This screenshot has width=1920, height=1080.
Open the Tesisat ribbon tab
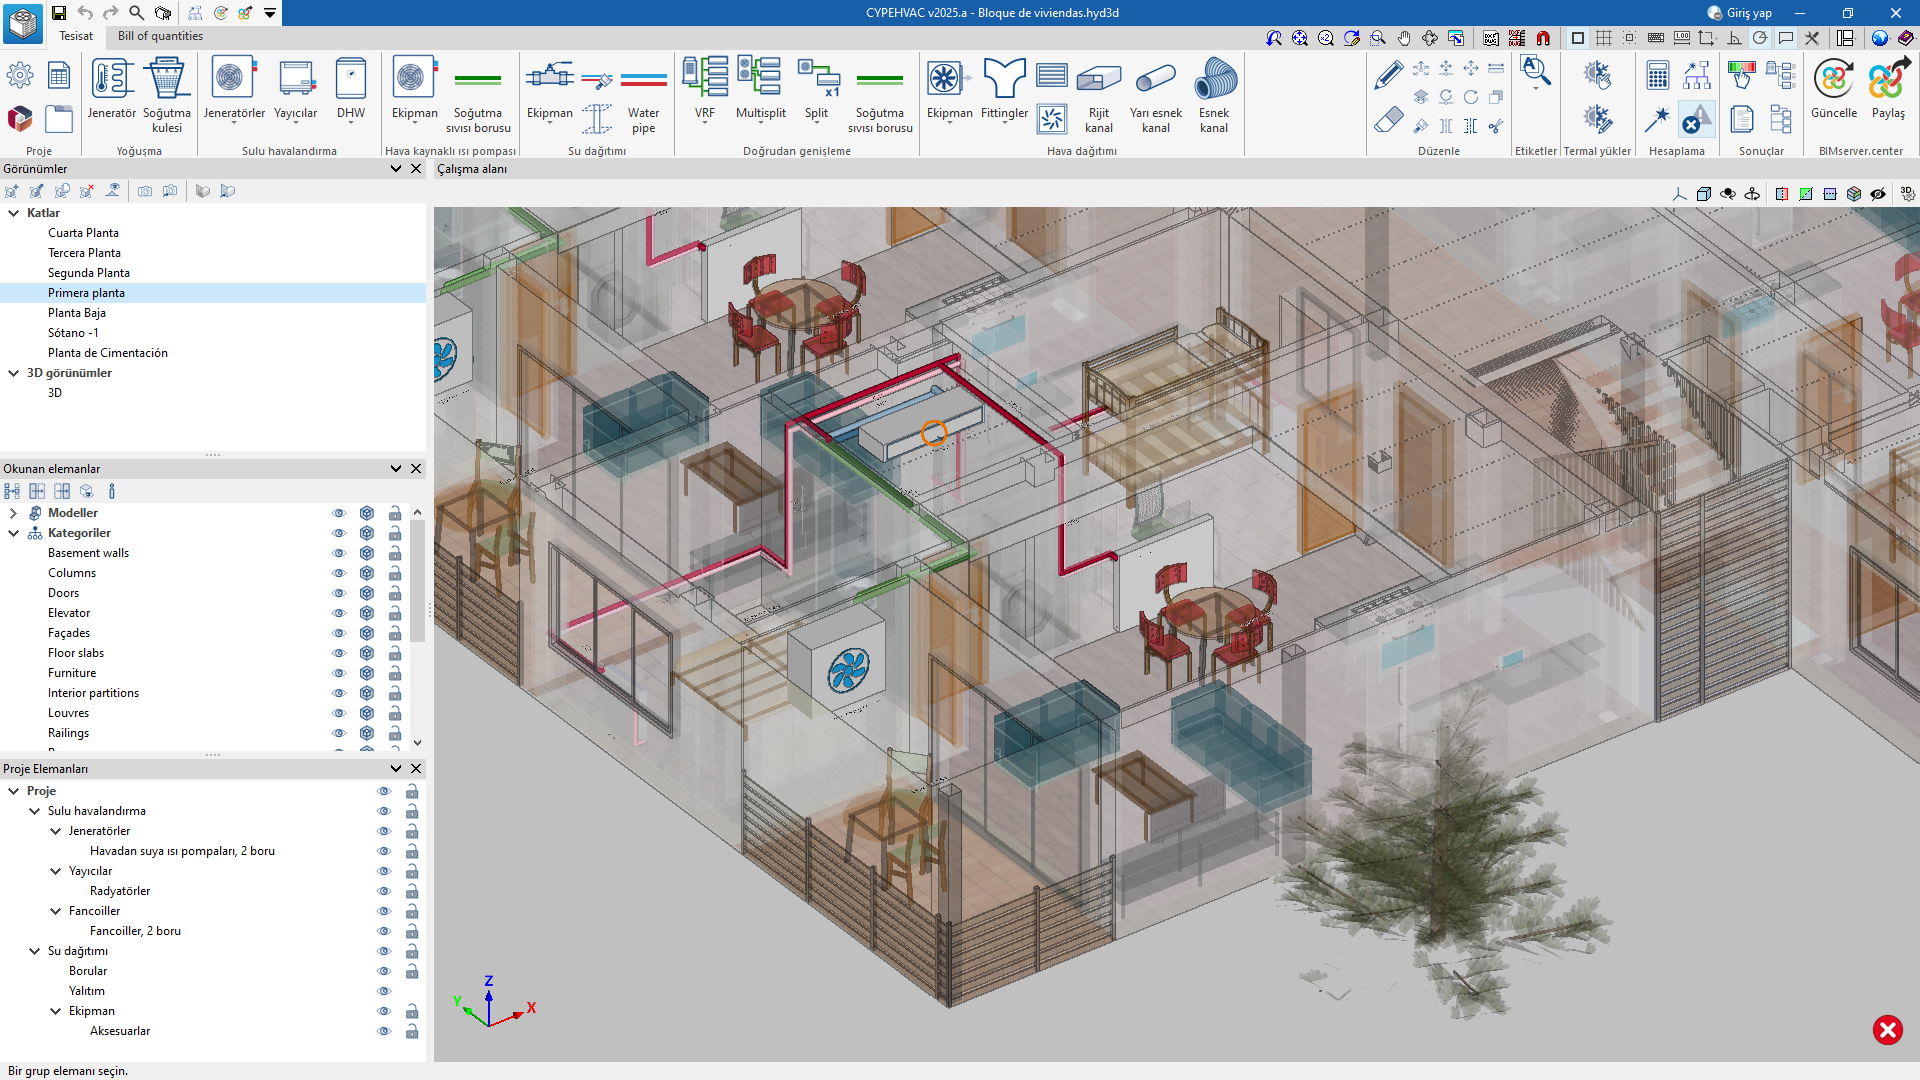pos(76,36)
